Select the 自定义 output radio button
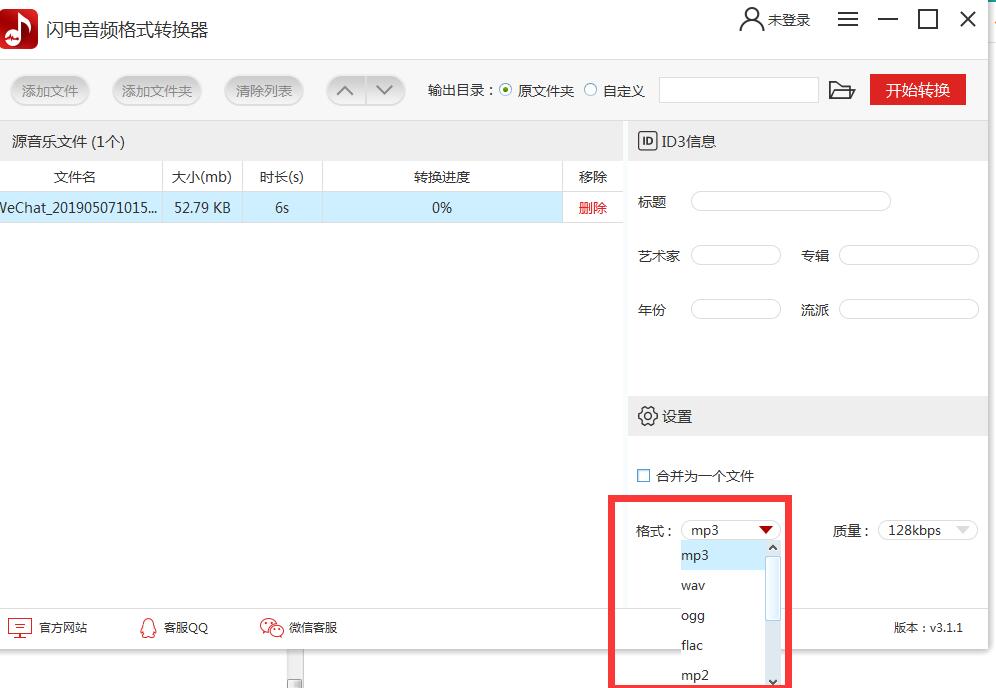 590,89
